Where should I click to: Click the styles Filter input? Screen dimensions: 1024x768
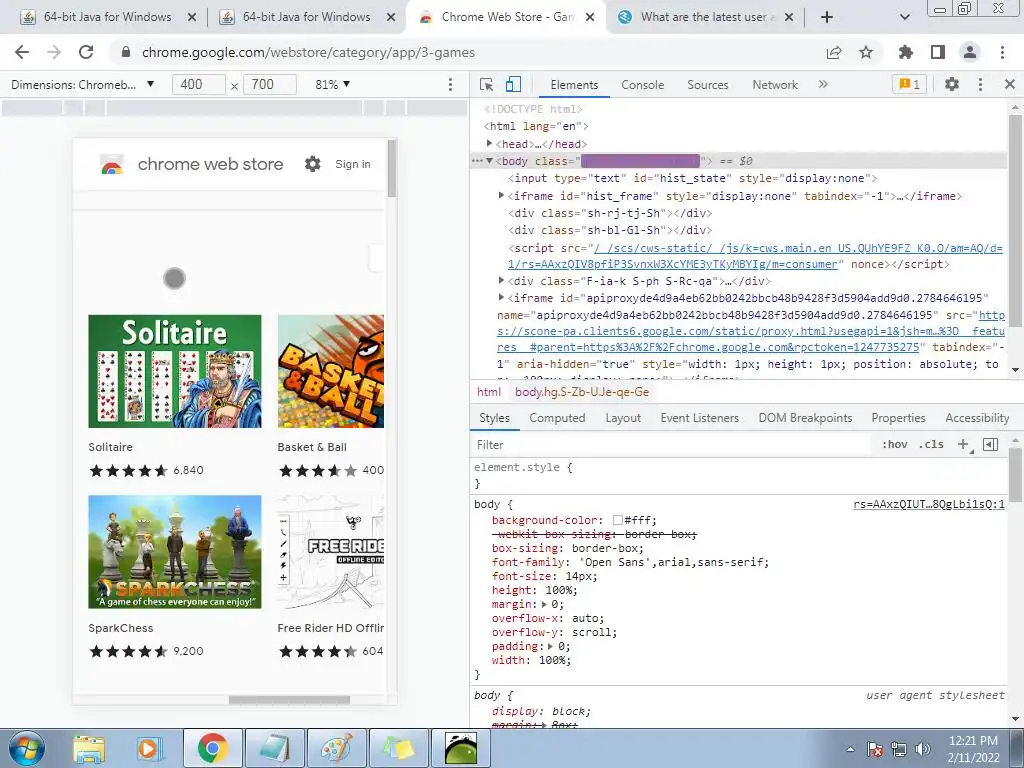click(x=673, y=445)
